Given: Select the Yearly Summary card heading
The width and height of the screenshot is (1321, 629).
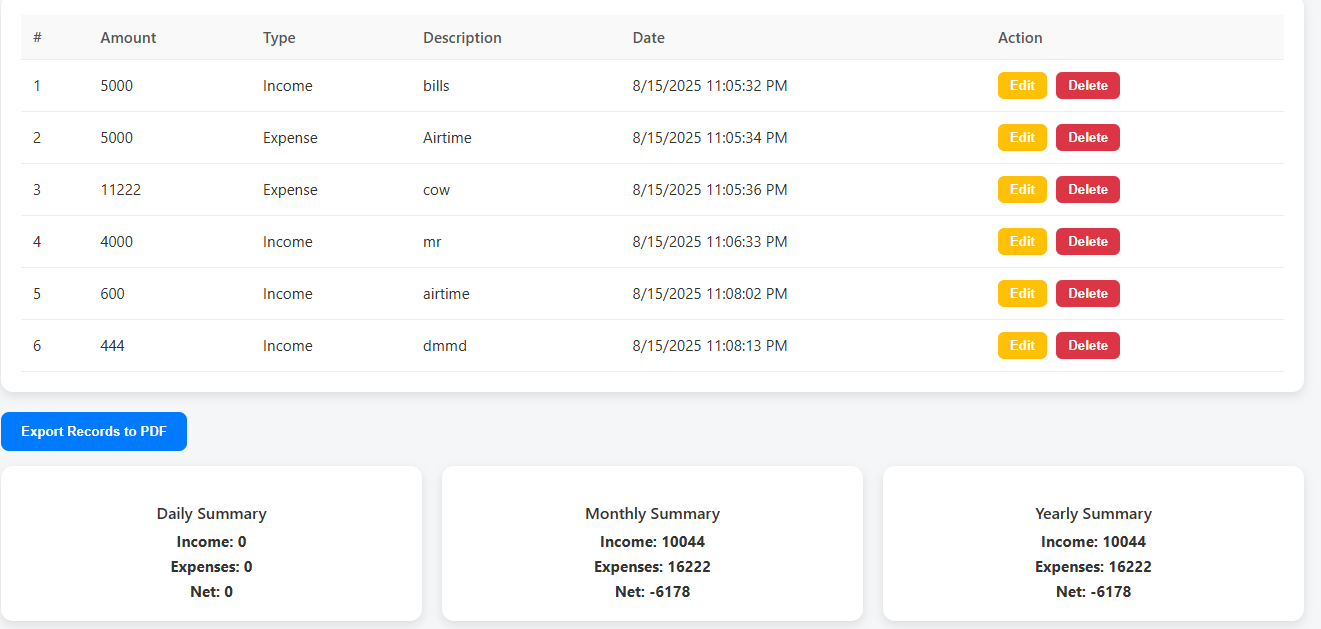Looking at the screenshot, I should pos(1093,514).
